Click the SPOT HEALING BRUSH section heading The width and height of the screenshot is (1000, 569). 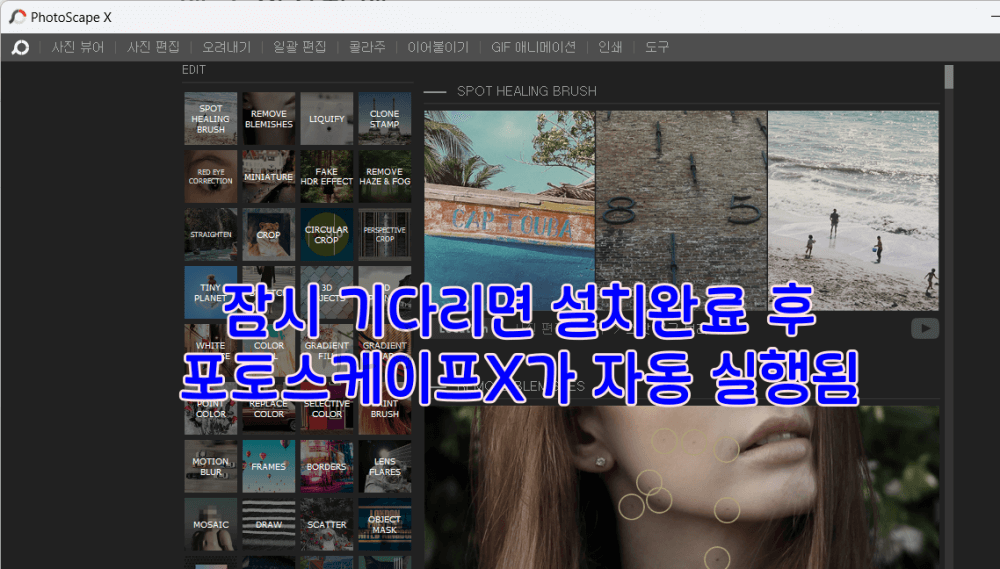[x=527, y=91]
